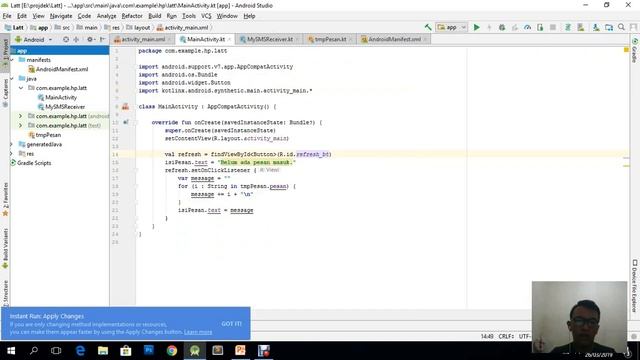The width and height of the screenshot is (640, 360).
Task: Open Chrome from the taskbar
Action: pos(172,351)
